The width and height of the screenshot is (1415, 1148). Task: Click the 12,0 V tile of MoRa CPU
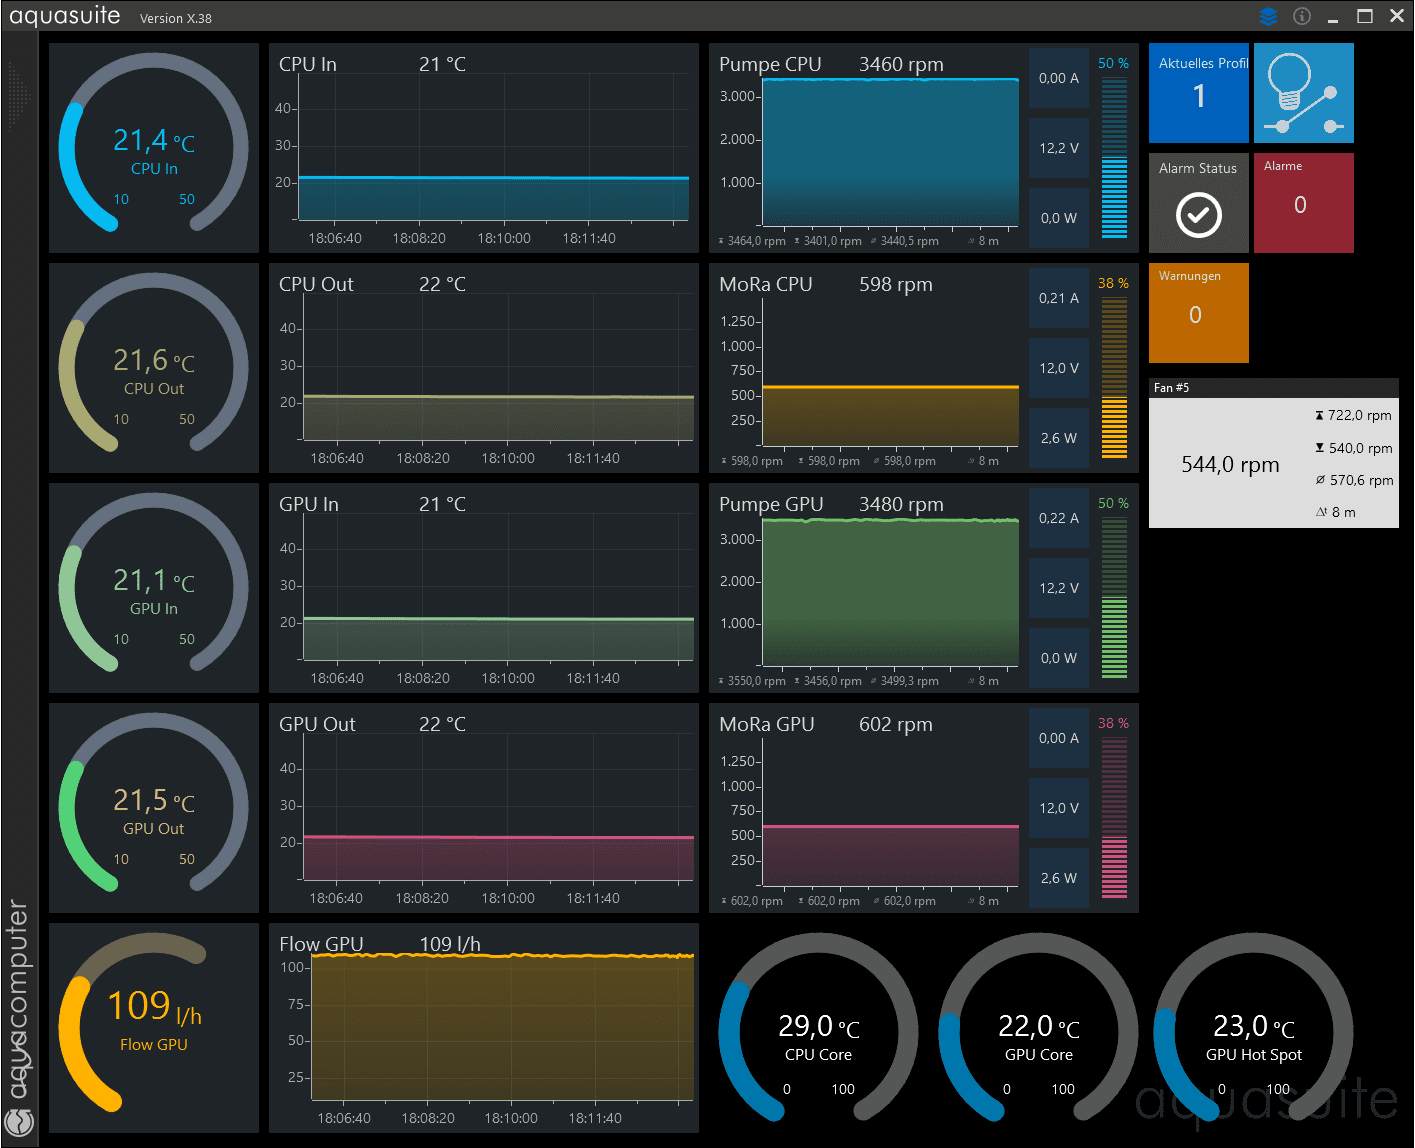[x=1059, y=368]
